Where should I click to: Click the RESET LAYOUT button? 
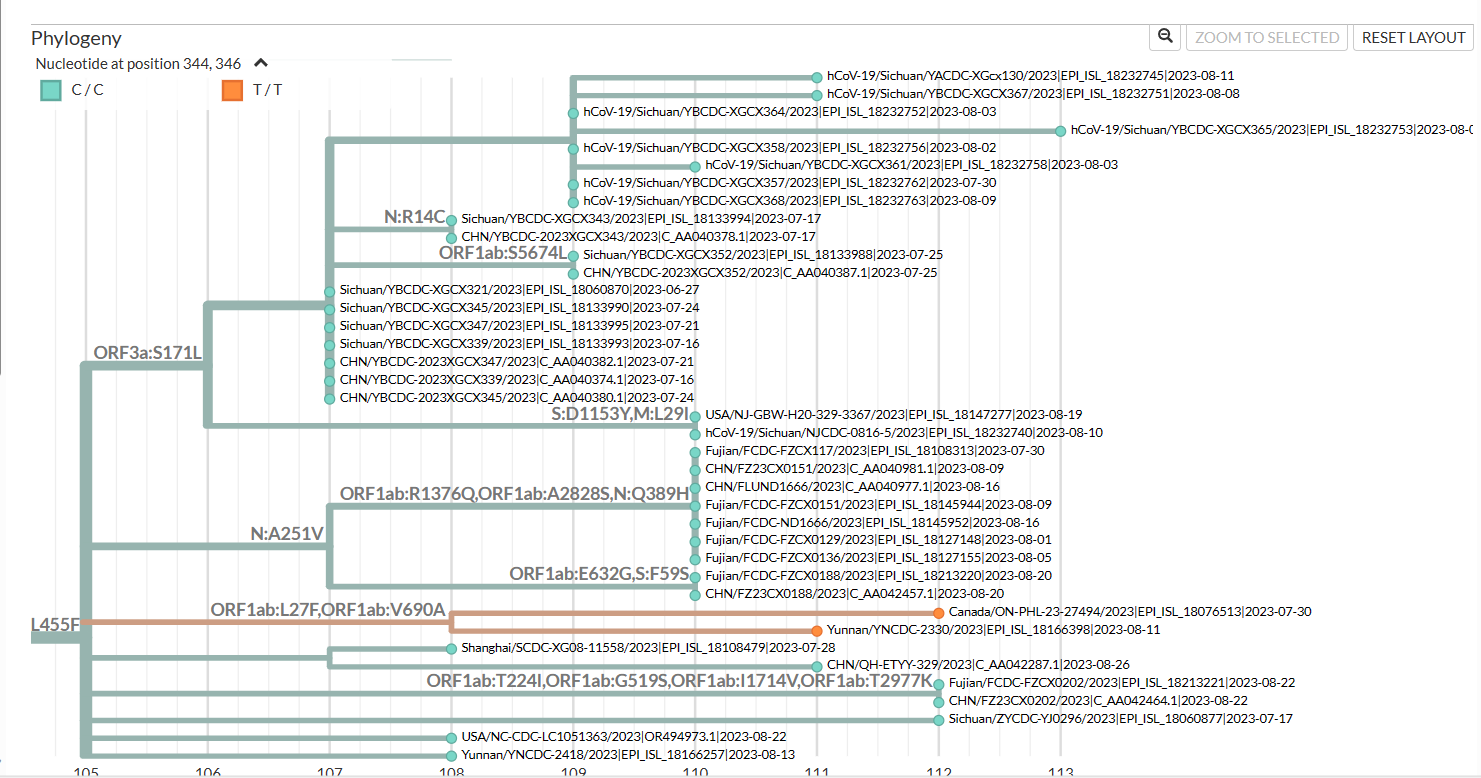click(1412, 36)
